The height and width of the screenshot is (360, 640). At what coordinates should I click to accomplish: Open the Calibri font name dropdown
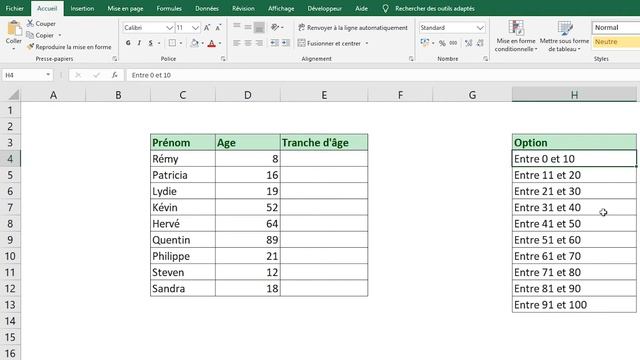[x=169, y=28]
